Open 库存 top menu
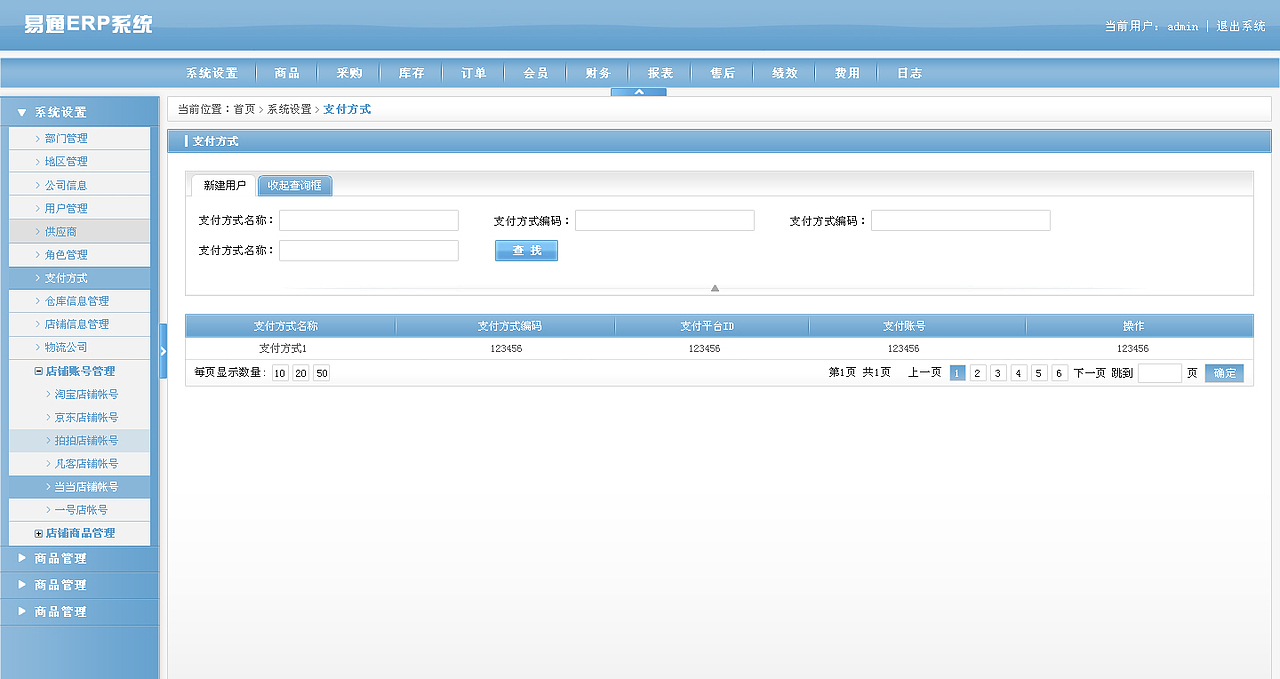The width and height of the screenshot is (1280, 679). (411, 73)
